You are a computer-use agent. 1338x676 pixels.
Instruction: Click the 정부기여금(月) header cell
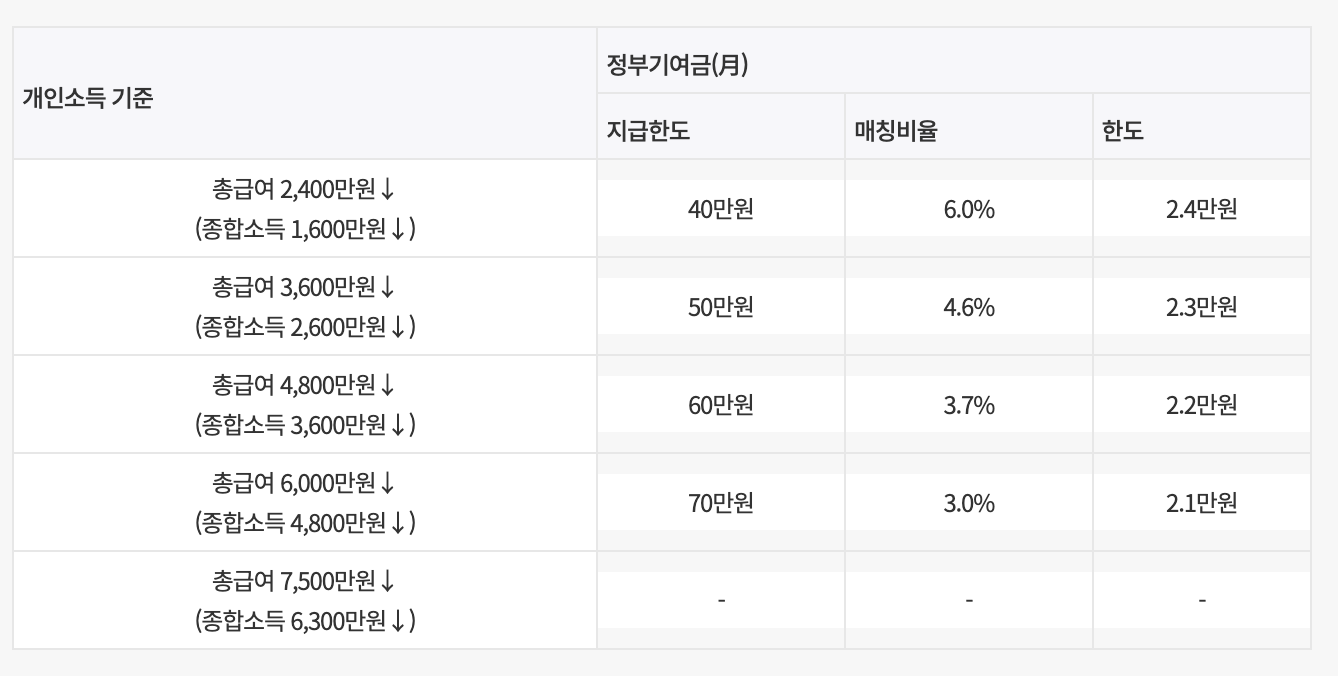(x=954, y=60)
